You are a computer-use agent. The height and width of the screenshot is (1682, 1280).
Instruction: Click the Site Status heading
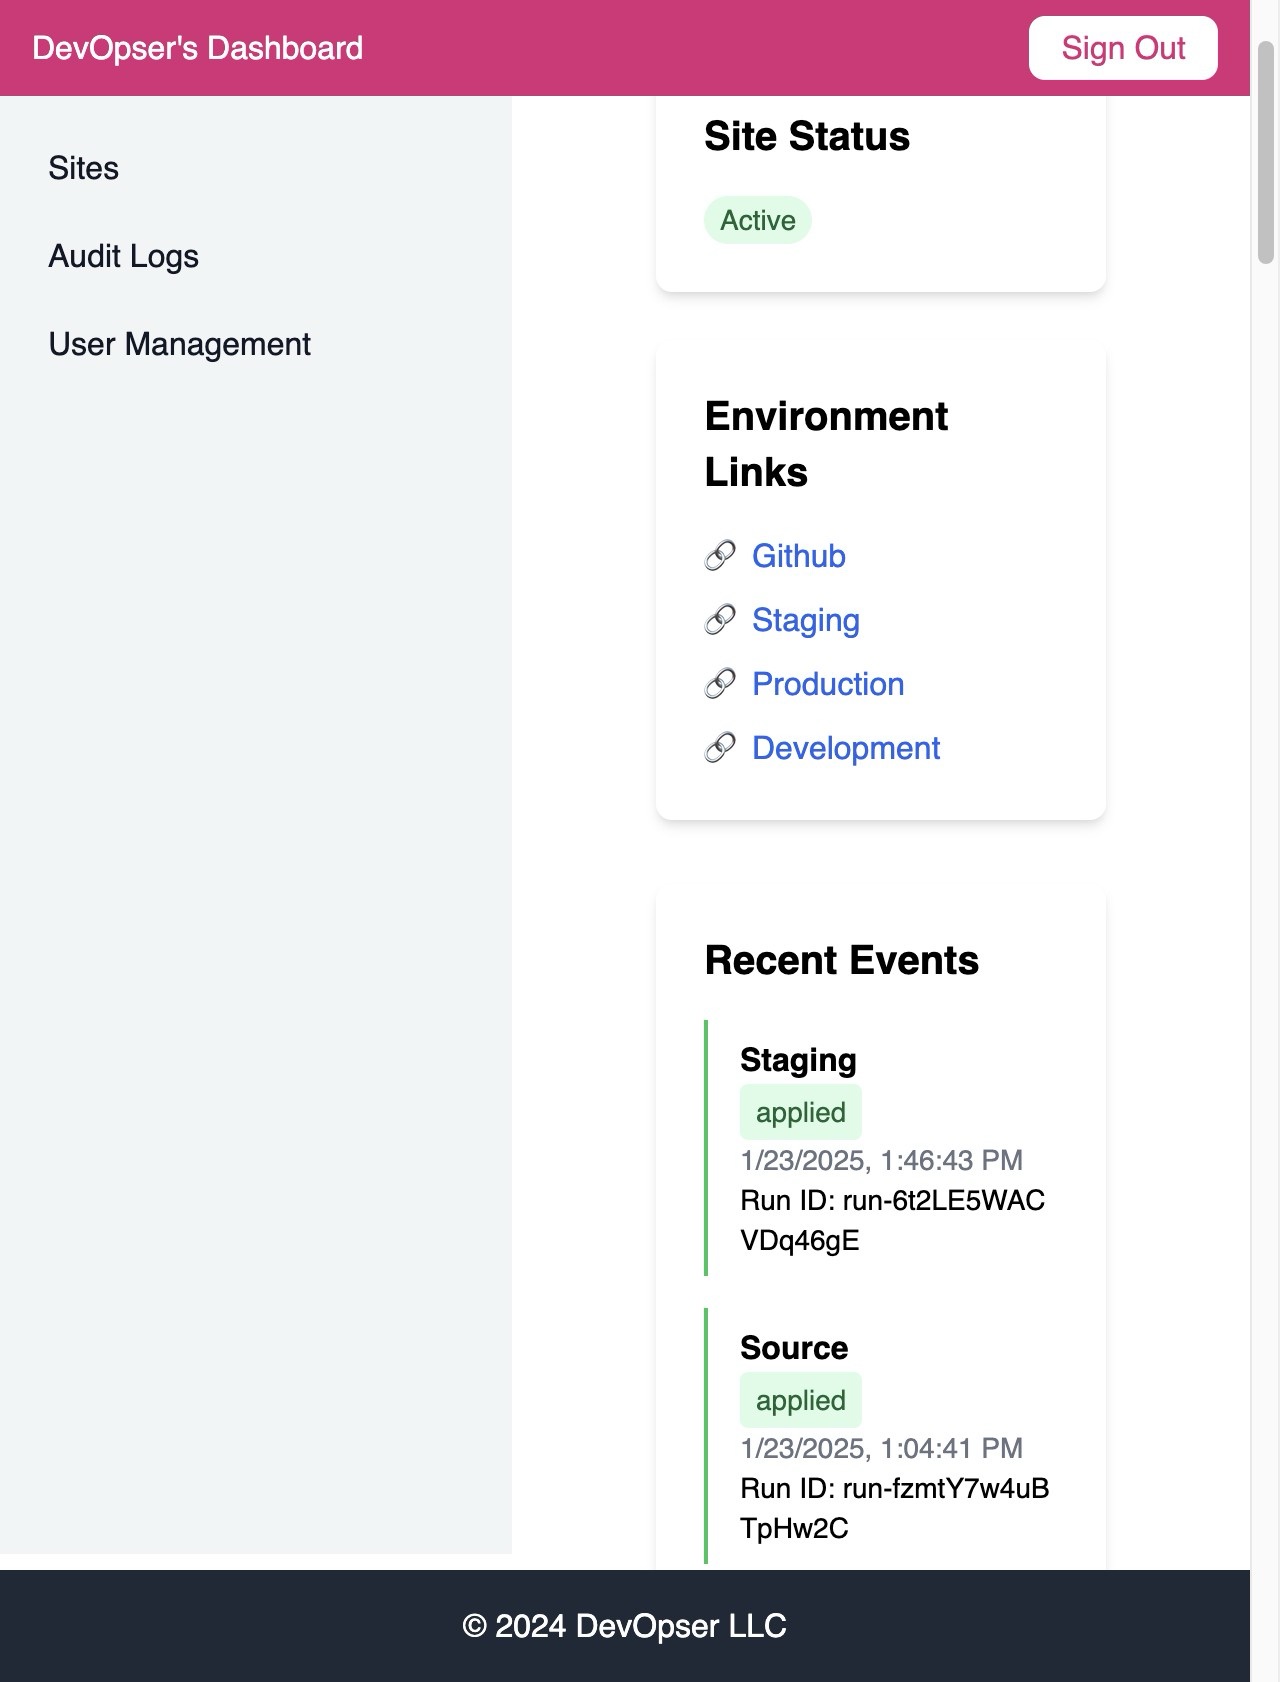[x=807, y=136]
